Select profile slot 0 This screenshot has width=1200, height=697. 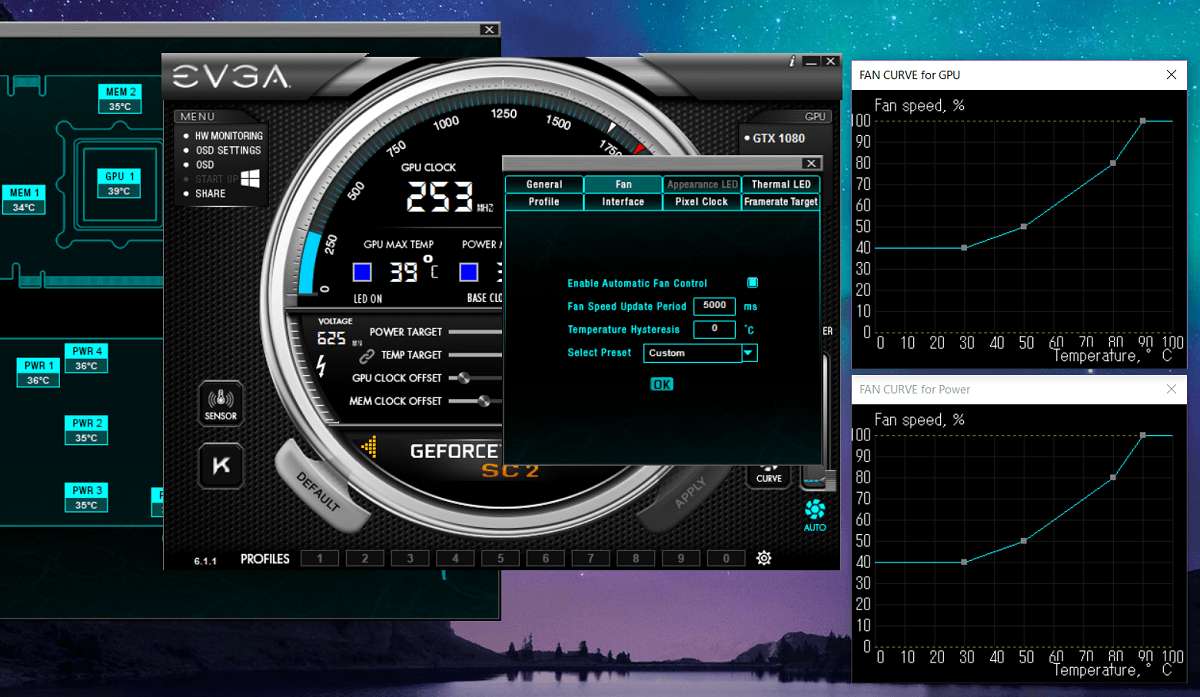727,558
